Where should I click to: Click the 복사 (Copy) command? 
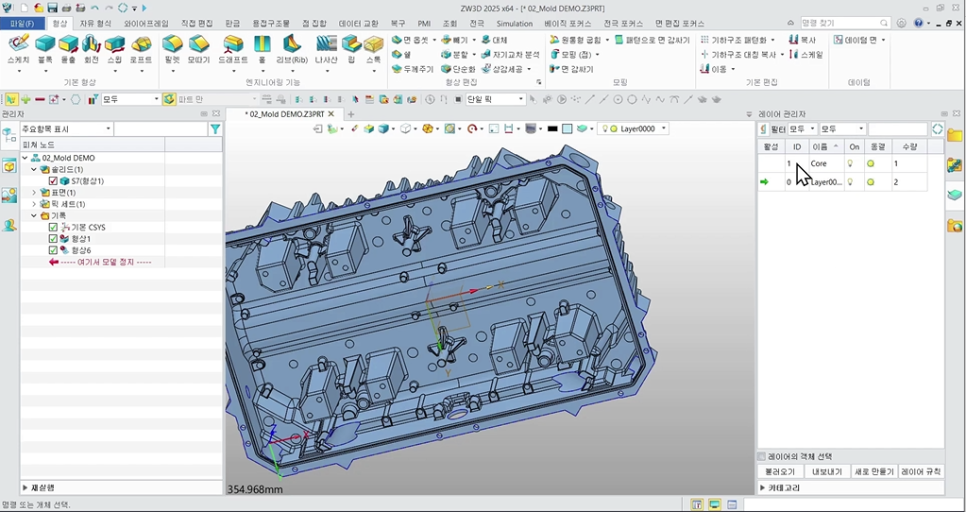pos(802,39)
